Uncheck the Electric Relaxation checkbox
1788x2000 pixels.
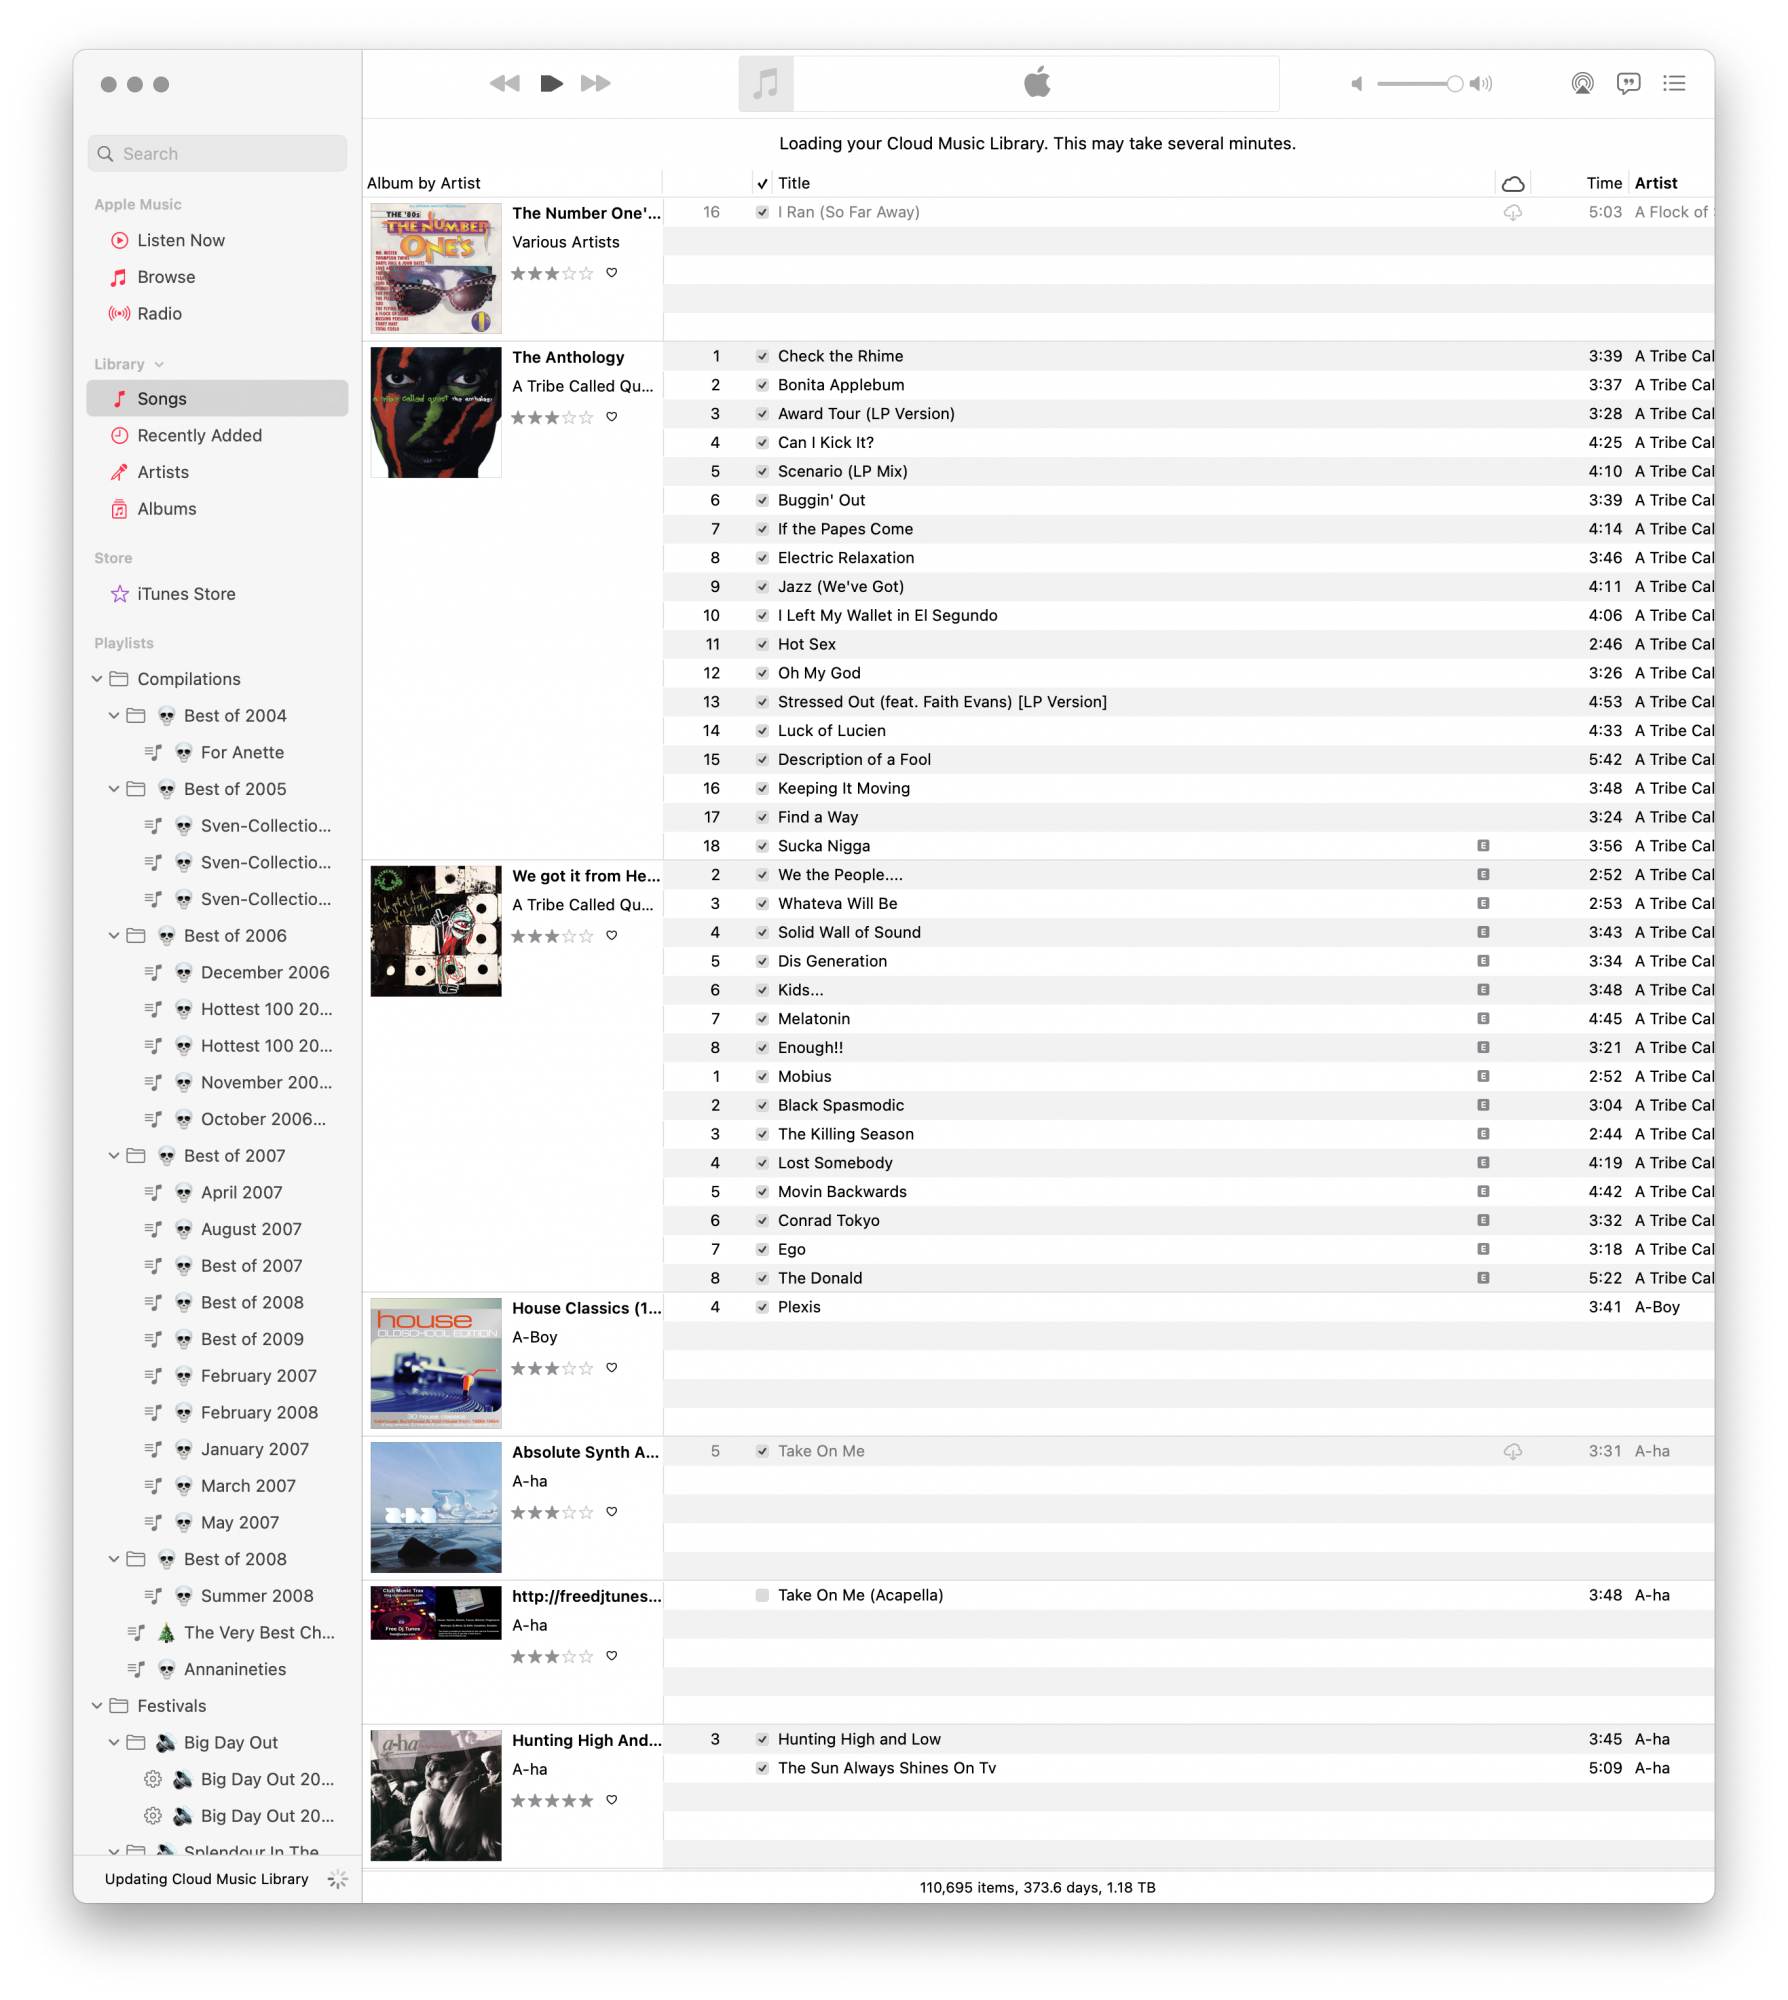(762, 558)
